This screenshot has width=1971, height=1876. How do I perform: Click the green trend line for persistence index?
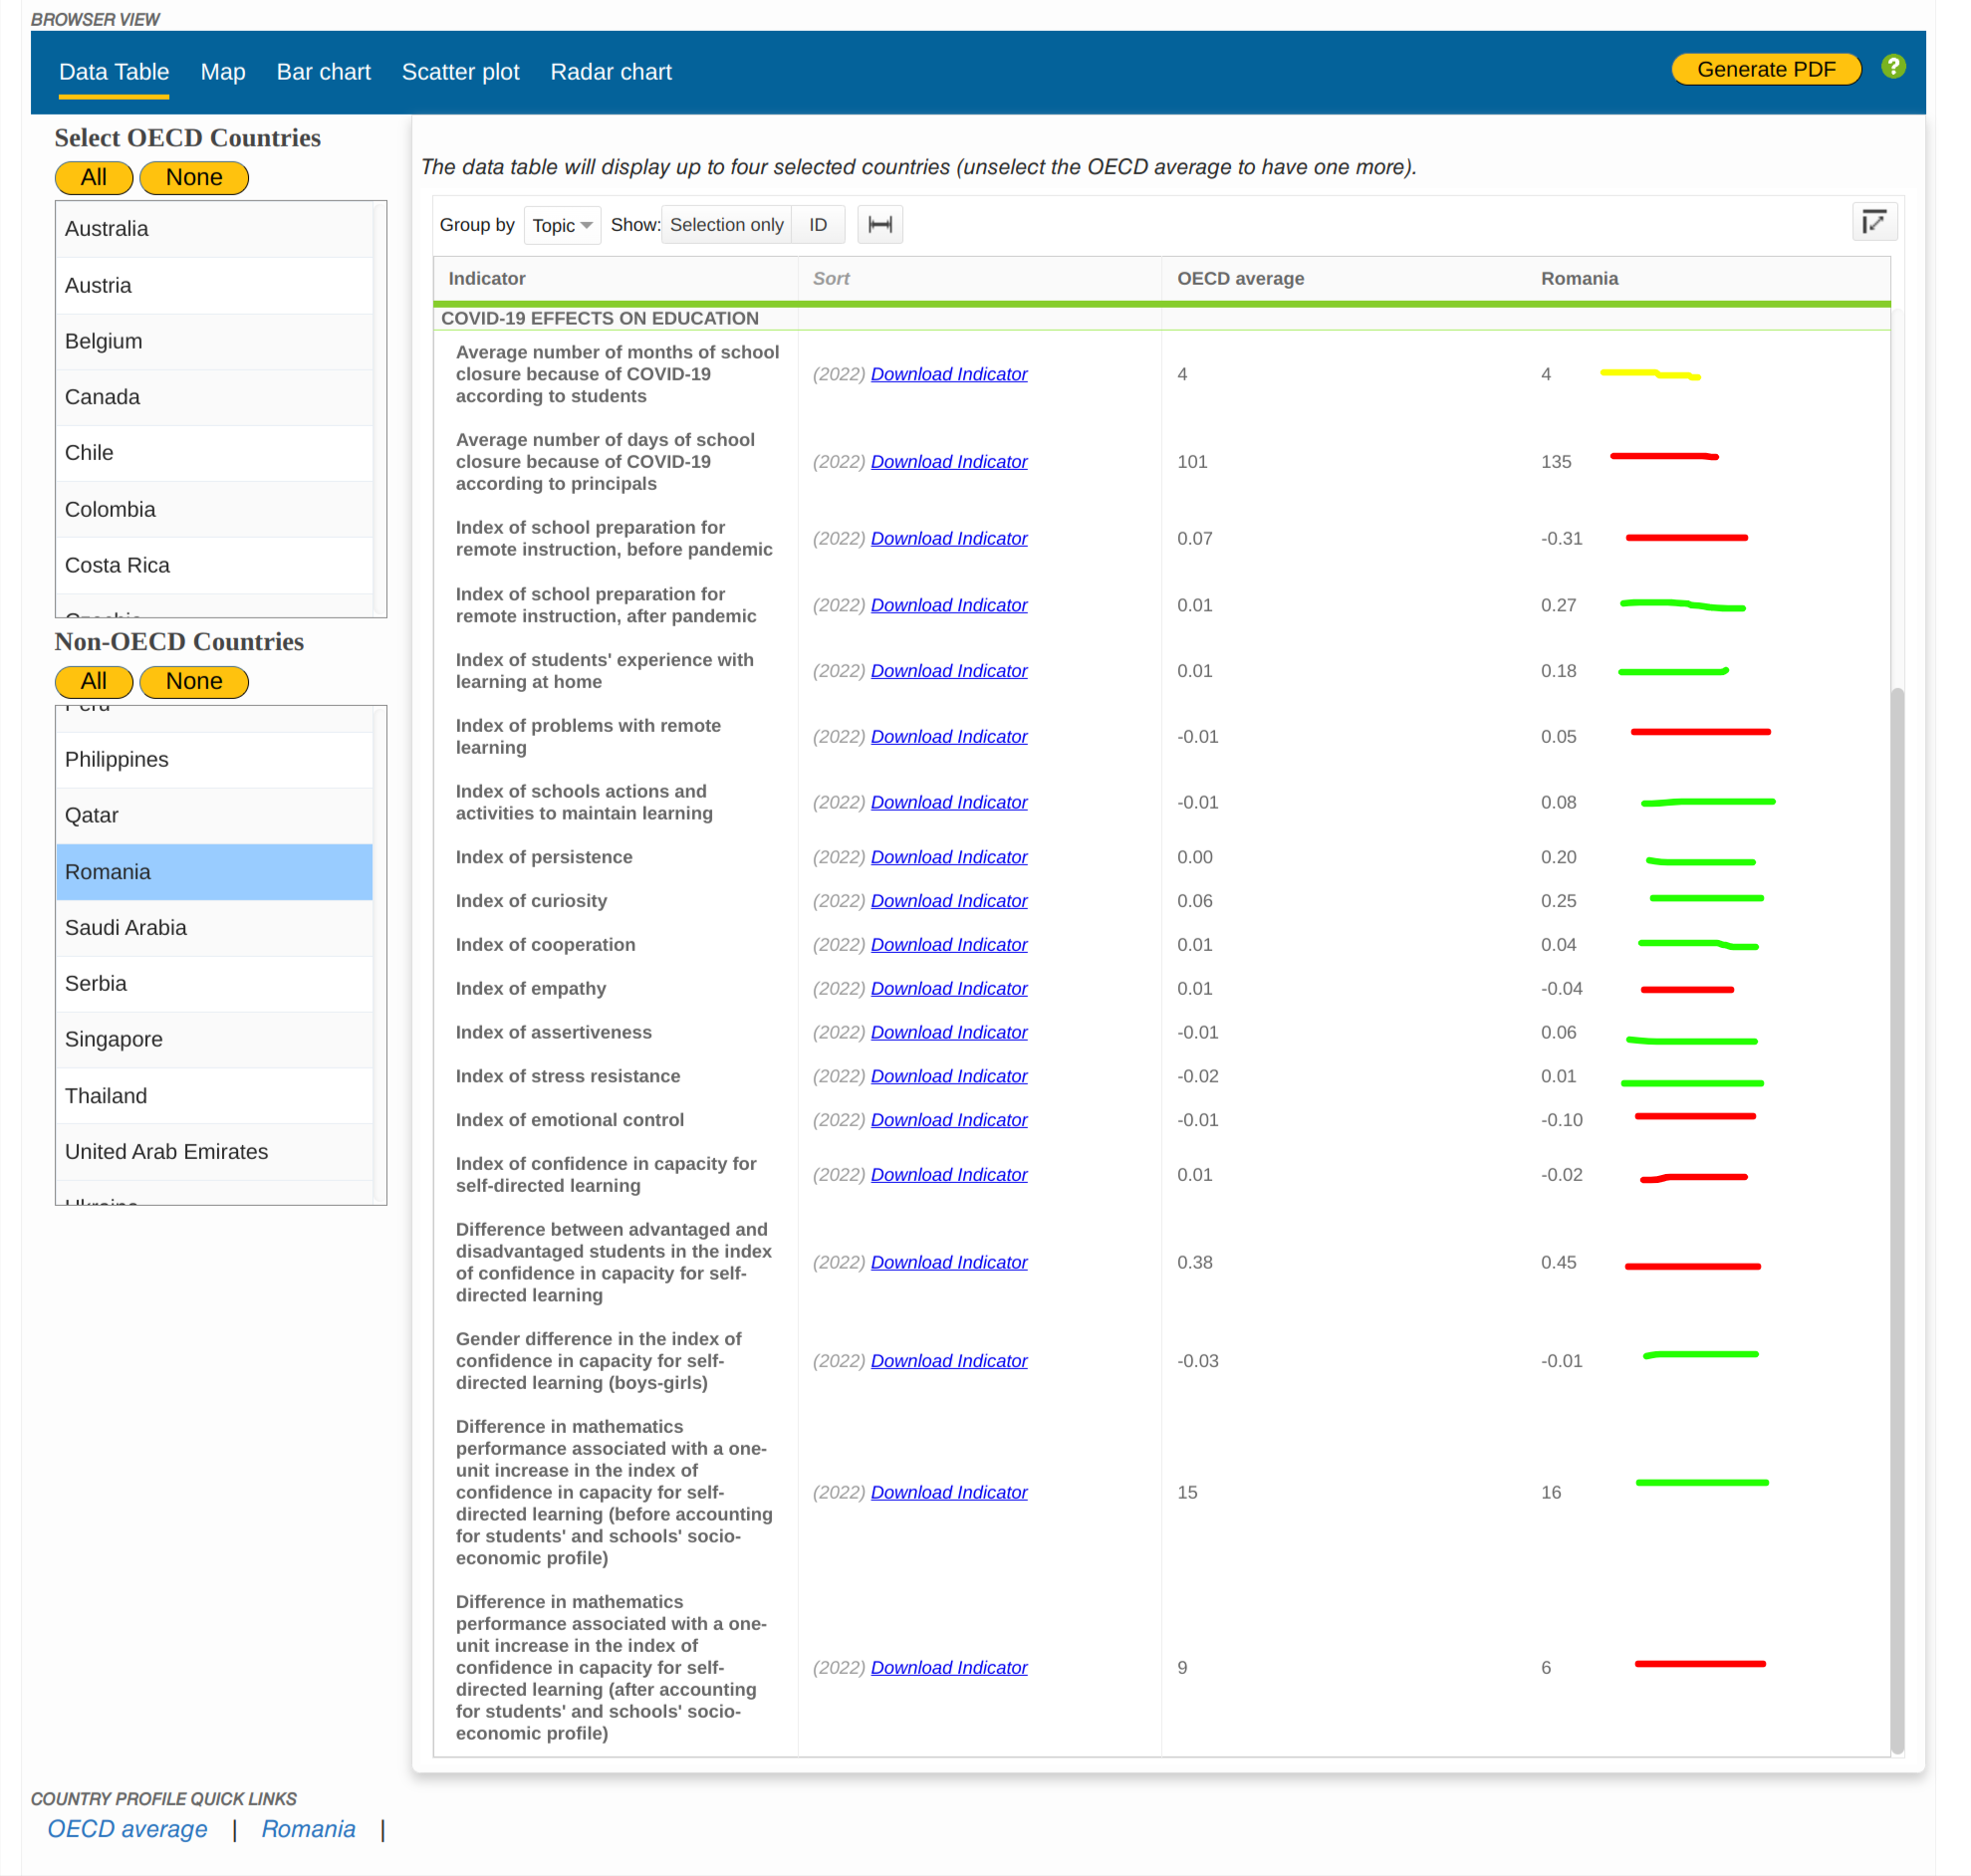[x=1700, y=861]
